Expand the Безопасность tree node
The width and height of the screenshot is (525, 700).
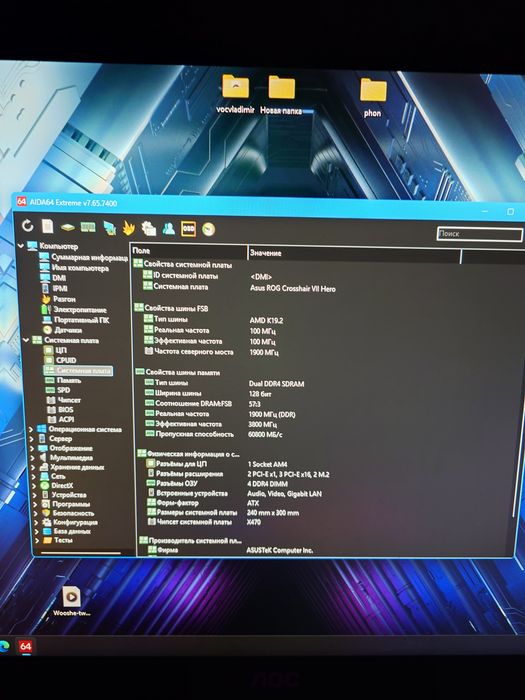pos(35,513)
